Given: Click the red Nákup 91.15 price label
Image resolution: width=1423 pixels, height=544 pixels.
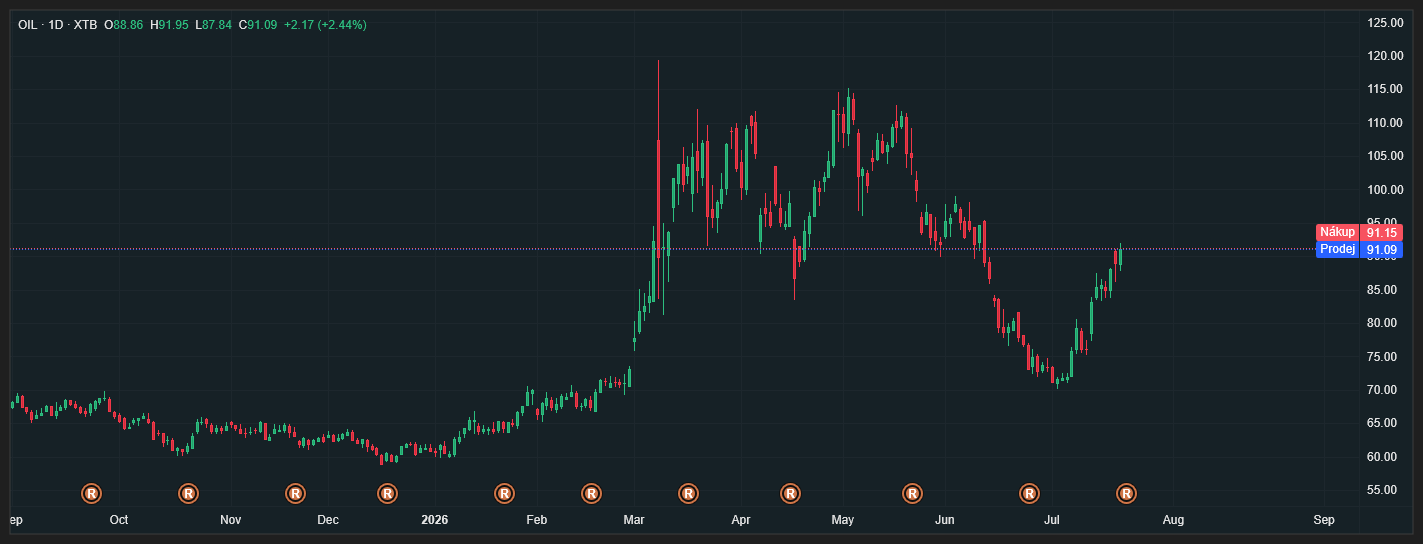Looking at the screenshot, I should [x=1359, y=232].
